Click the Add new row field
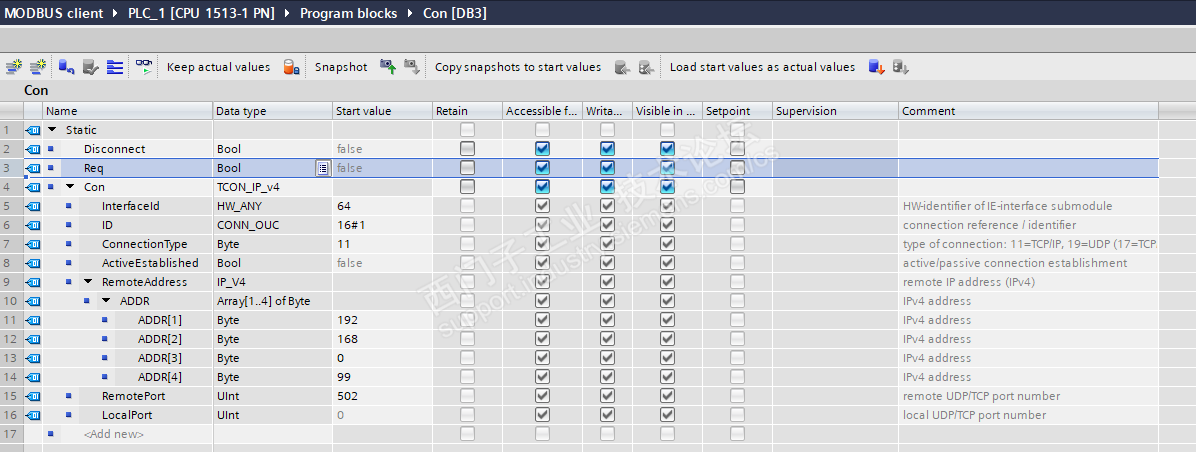This screenshot has height=452, width=1196. (x=114, y=434)
